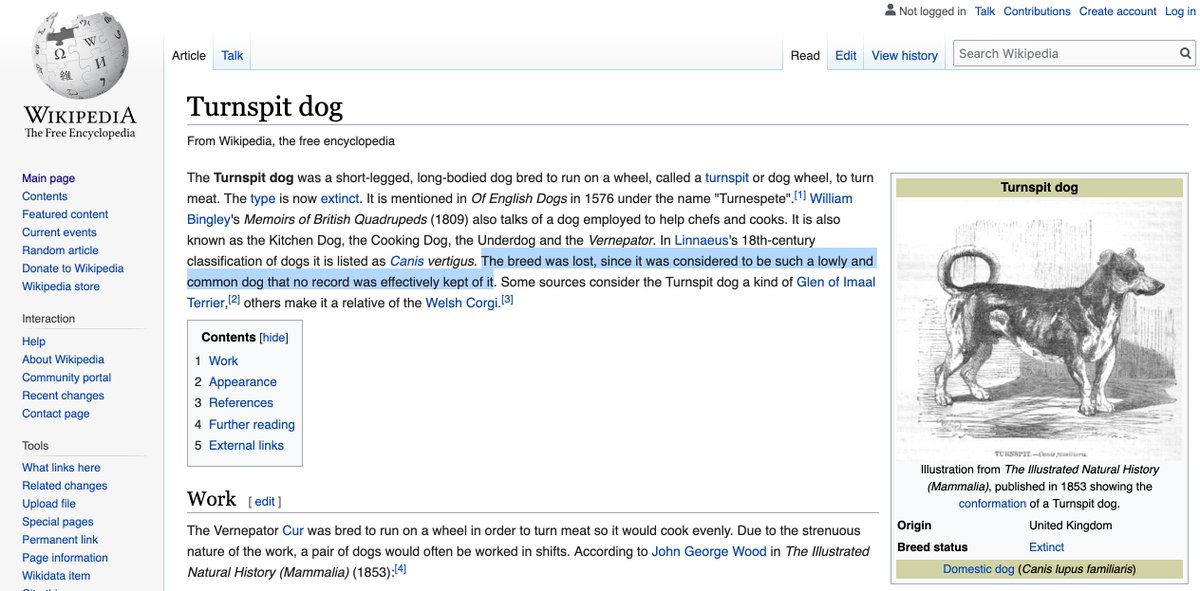Load a Random article from sidebar
The width and height of the screenshot is (1200, 591).
click(60, 250)
